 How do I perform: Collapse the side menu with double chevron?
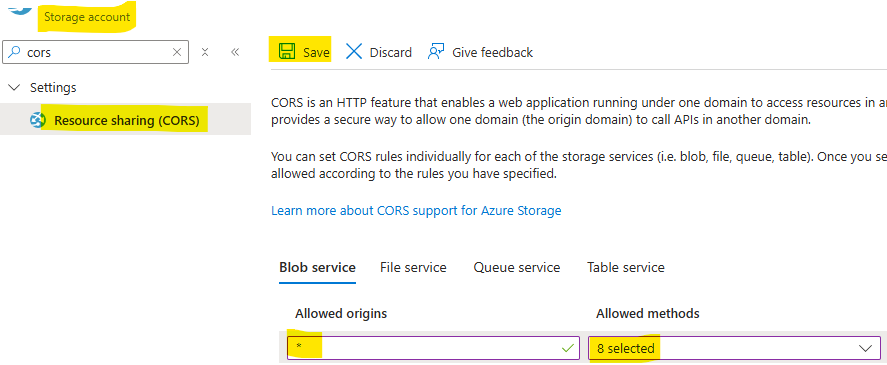[x=235, y=52]
